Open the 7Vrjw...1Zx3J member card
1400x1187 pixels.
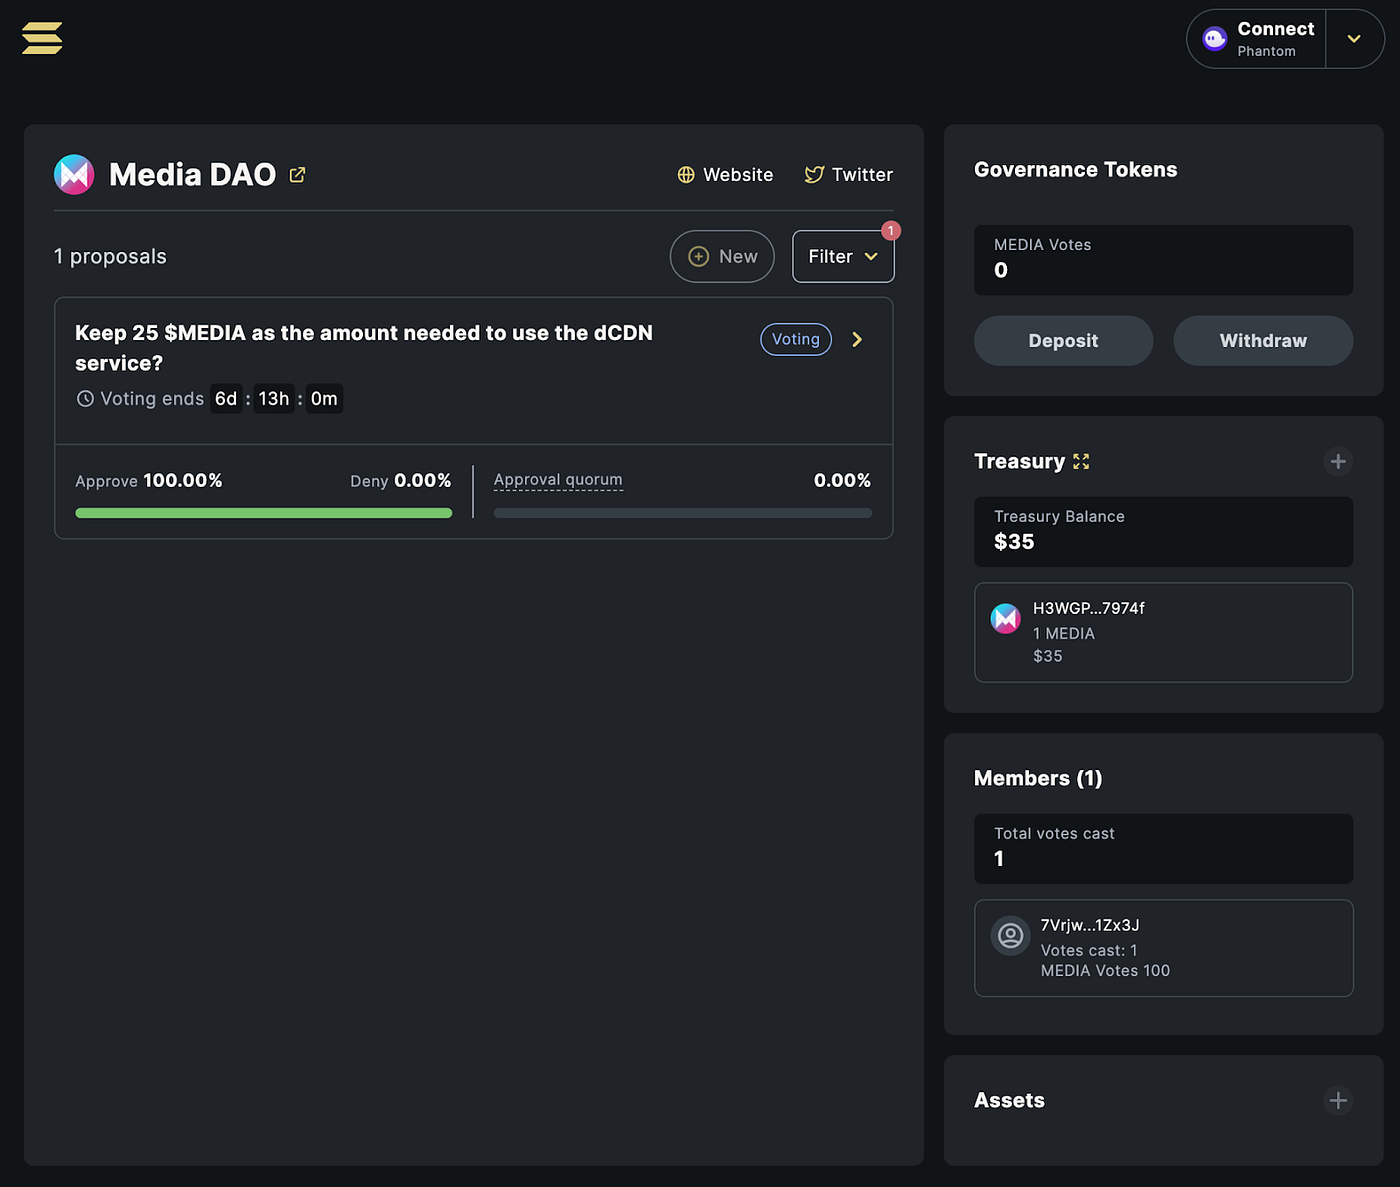pos(1163,948)
